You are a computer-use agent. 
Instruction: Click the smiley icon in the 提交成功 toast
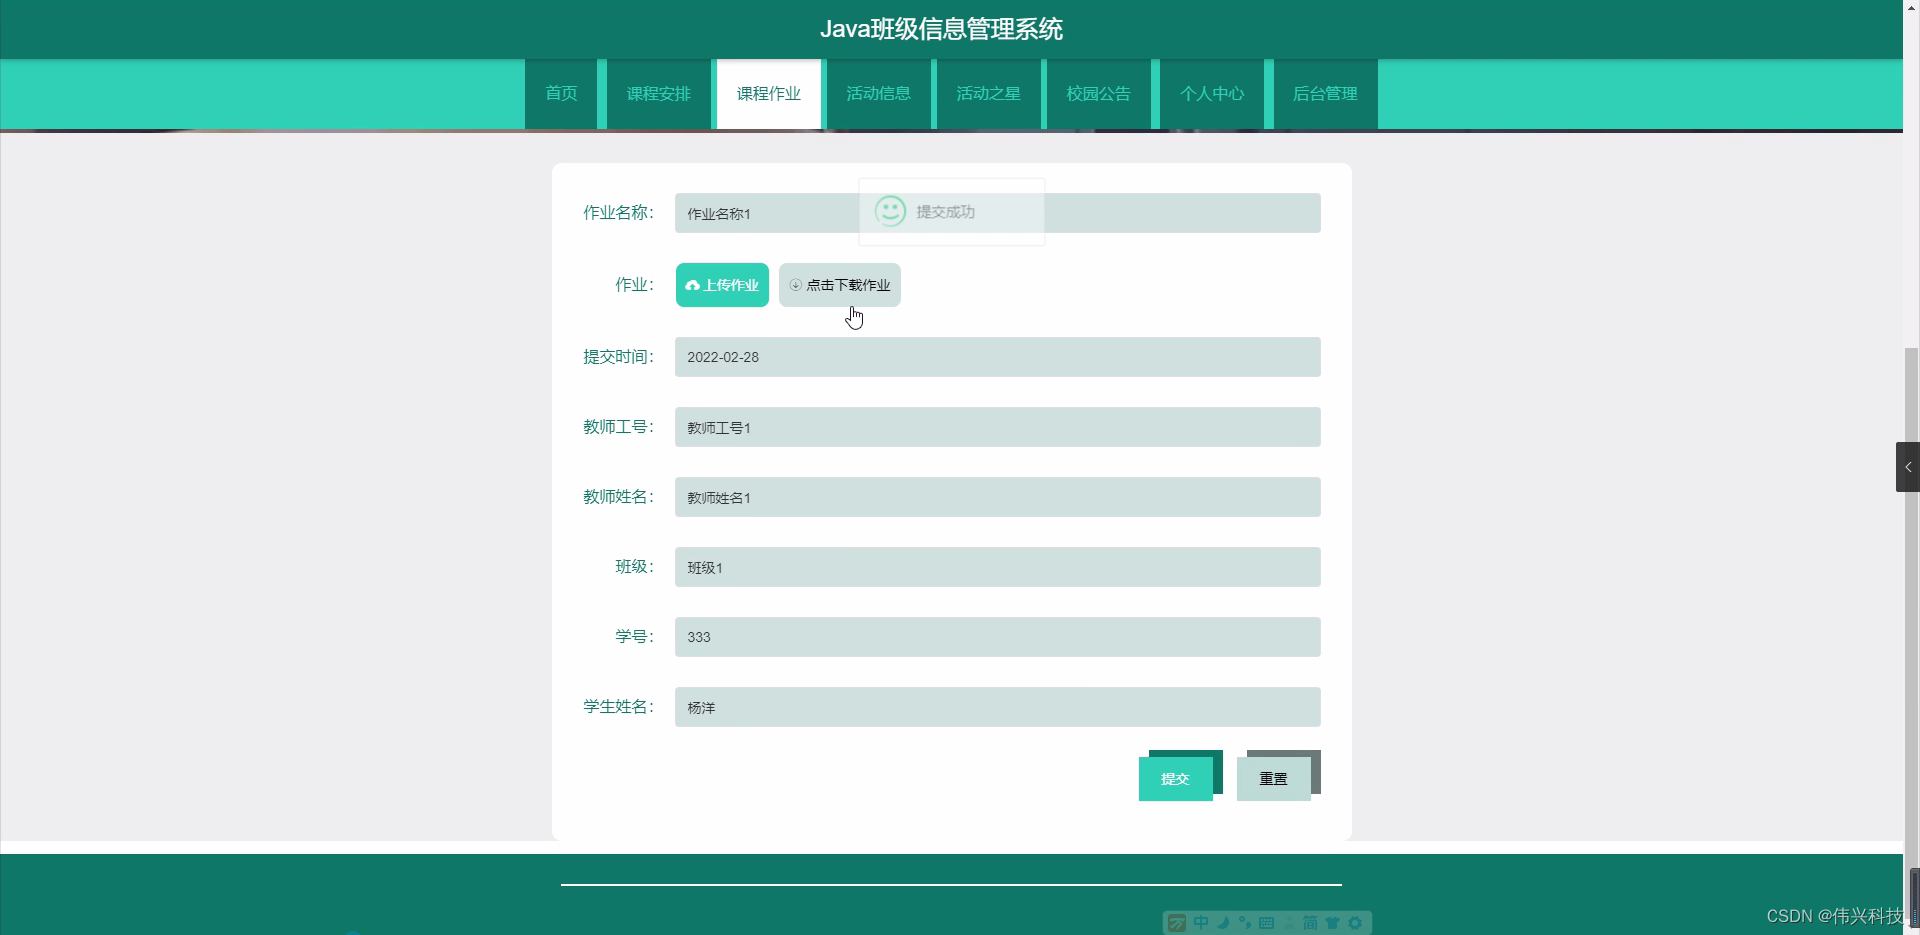(890, 211)
